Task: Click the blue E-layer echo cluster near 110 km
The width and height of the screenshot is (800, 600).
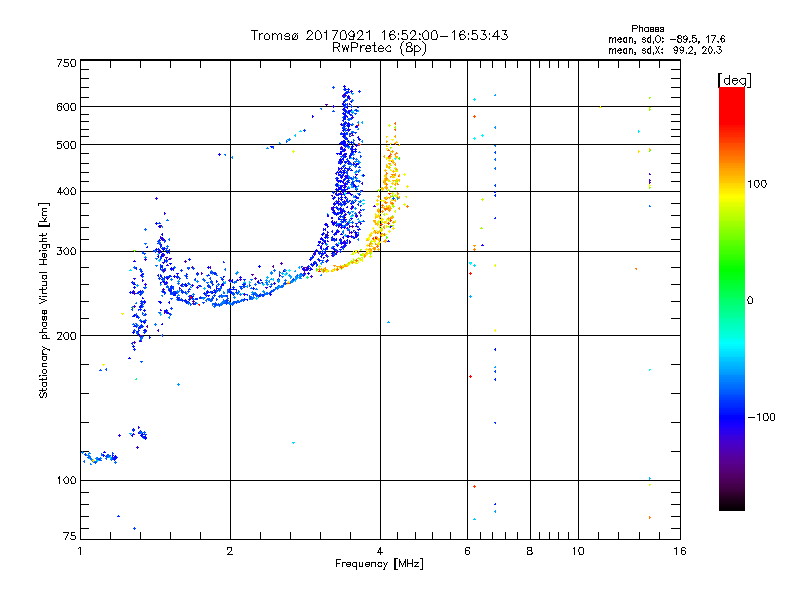Action: coord(100,457)
